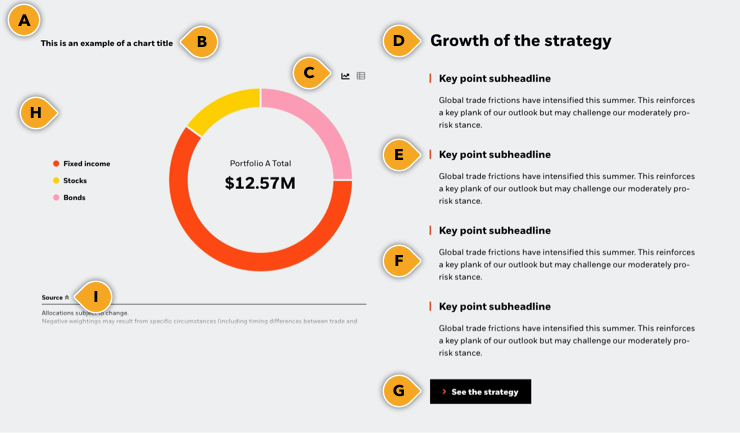The width and height of the screenshot is (740, 433).
Task: Select the yellow Stocks donut segment
Action: pos(220,107)
